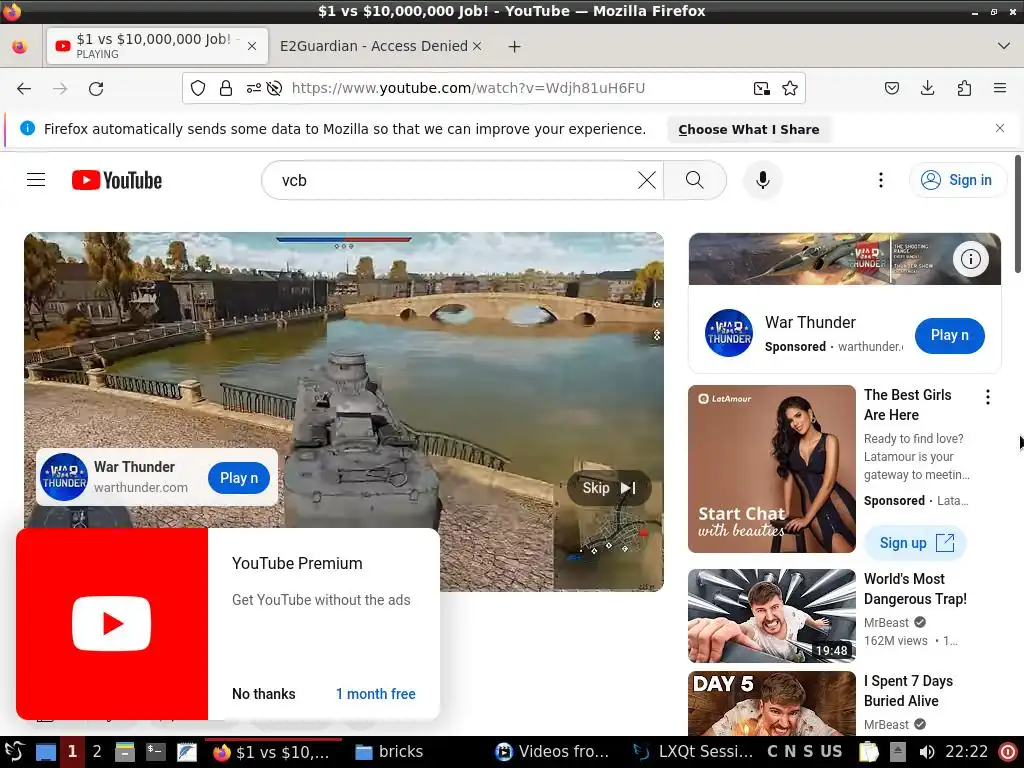Click War Thunder logo in video ad overlay
1024x768 pixels.
click(x=64, y=477)
